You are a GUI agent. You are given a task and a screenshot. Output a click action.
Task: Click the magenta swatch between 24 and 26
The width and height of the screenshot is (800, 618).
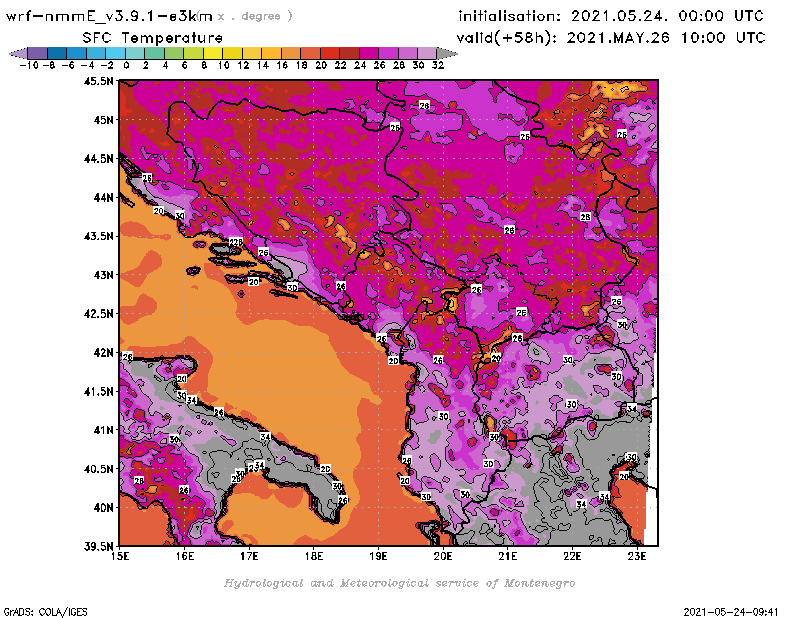click(369, 53)
